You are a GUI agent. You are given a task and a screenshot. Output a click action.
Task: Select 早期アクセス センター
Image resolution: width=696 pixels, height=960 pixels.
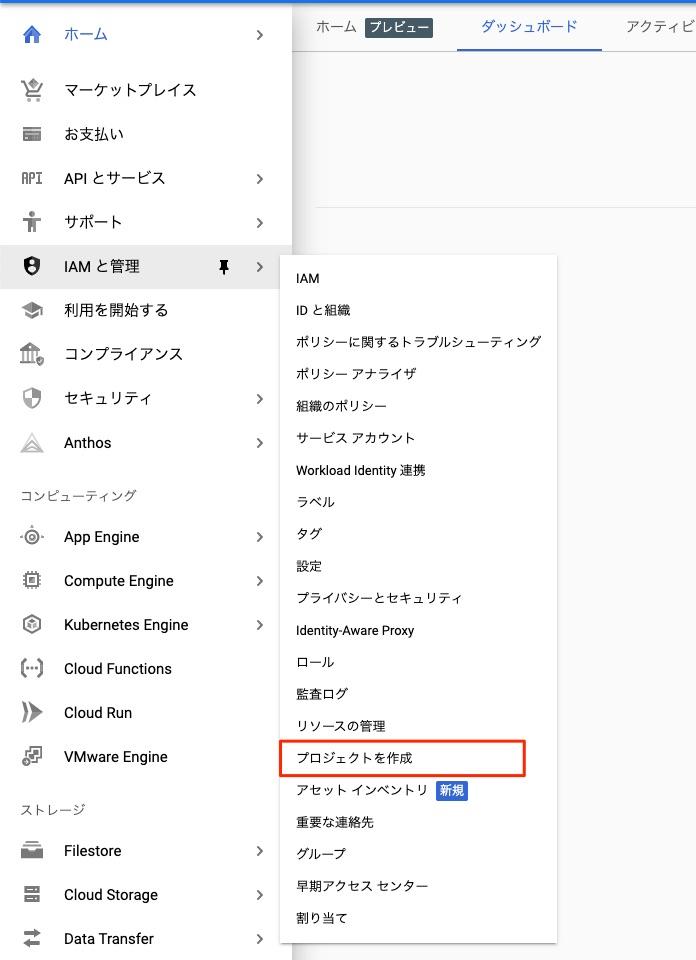coord(362,886)
